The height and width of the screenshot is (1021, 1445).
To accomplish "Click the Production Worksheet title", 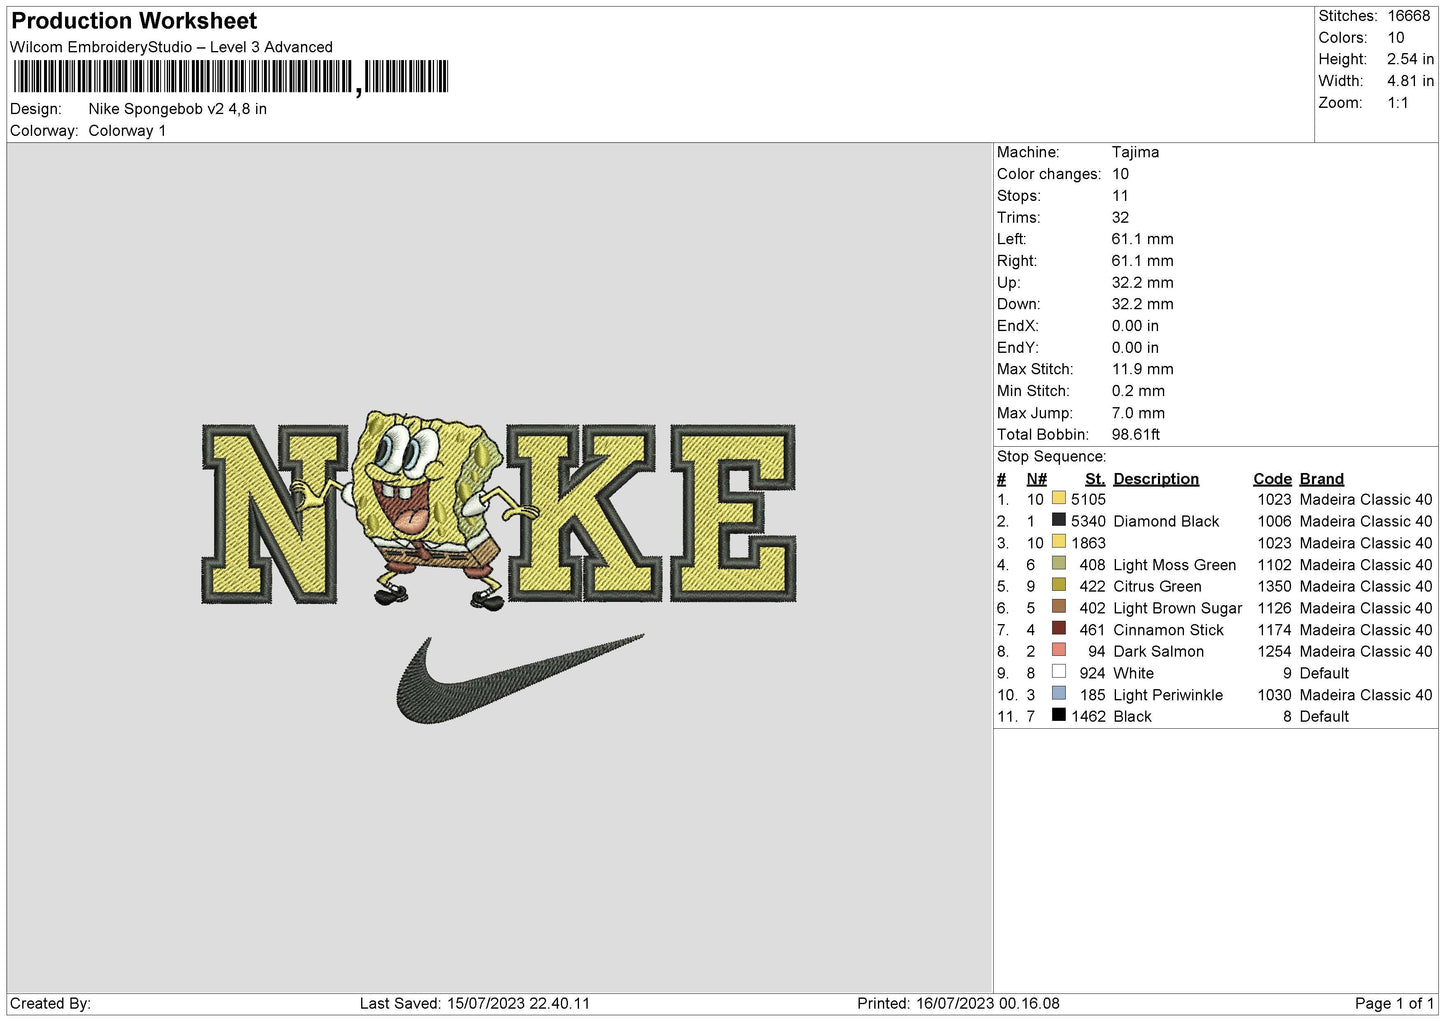I will point(134,21).
